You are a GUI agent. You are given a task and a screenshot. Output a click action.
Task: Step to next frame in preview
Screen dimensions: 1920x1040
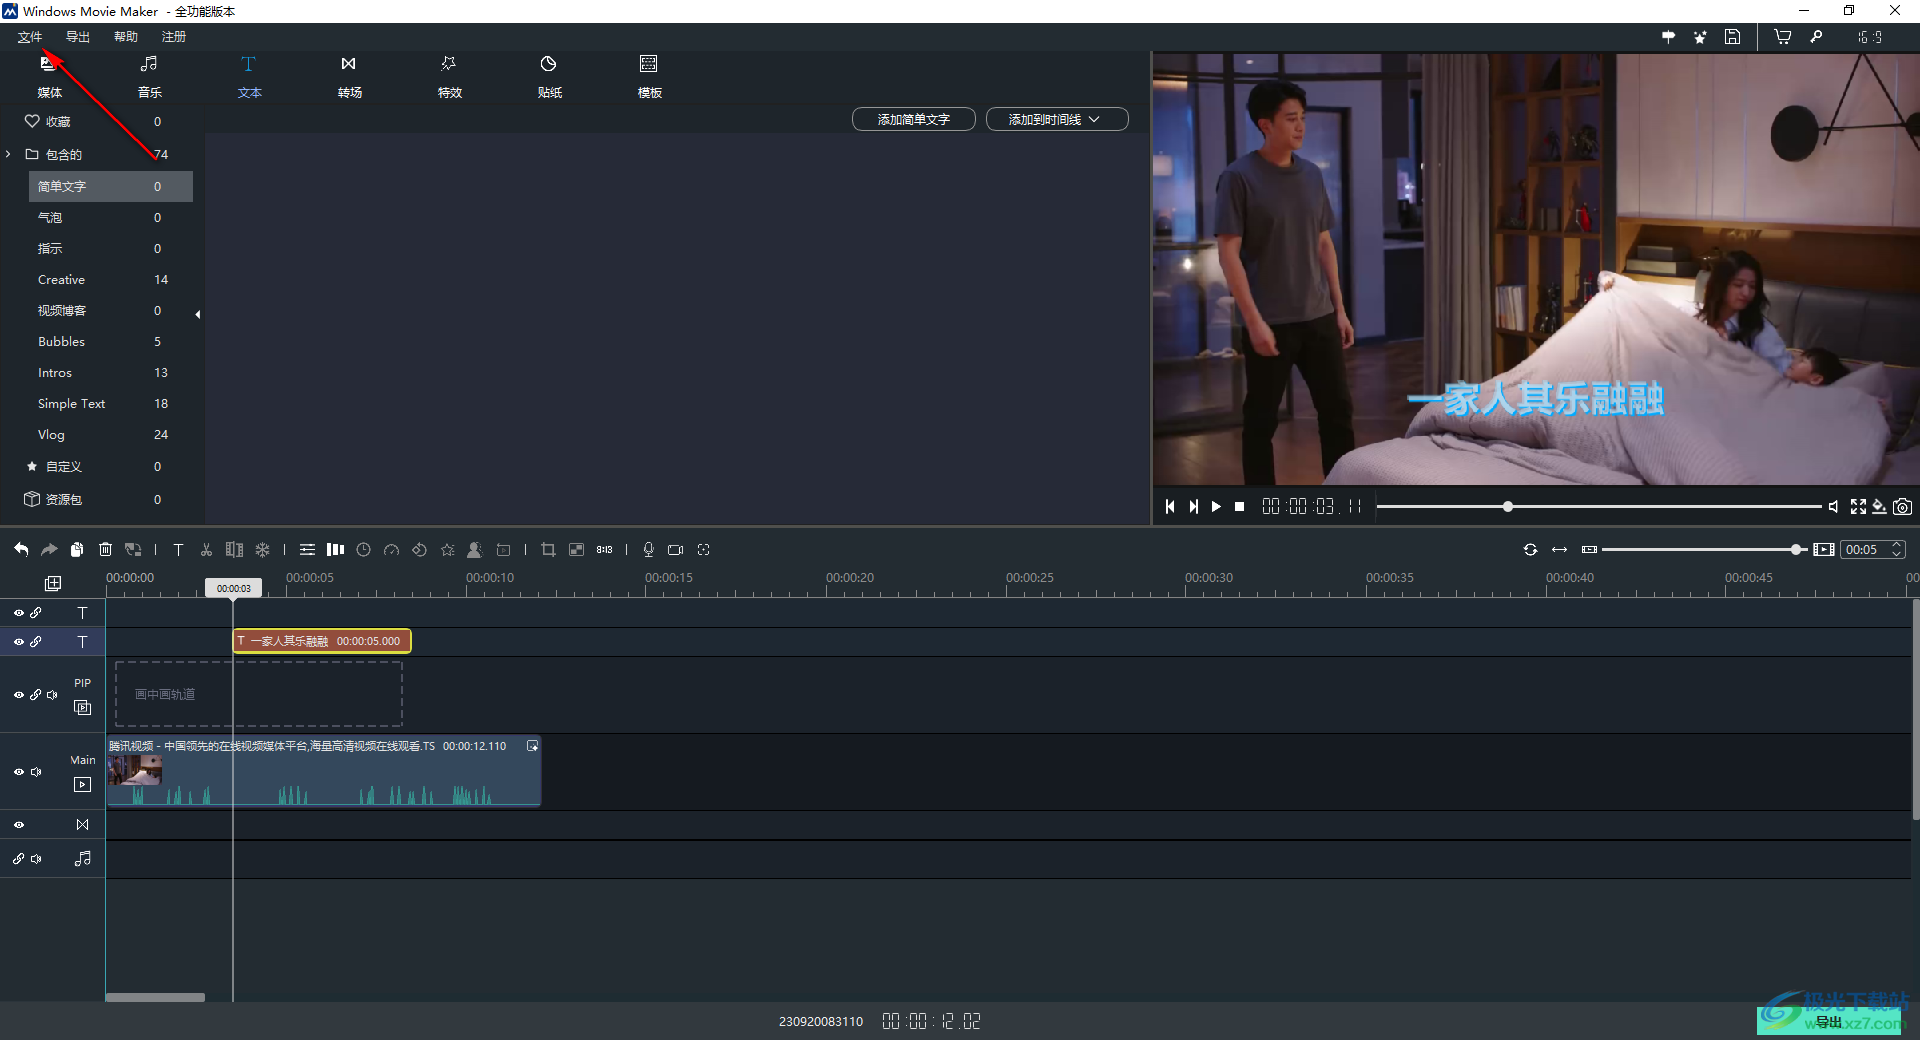click(x=1193, y=507)
